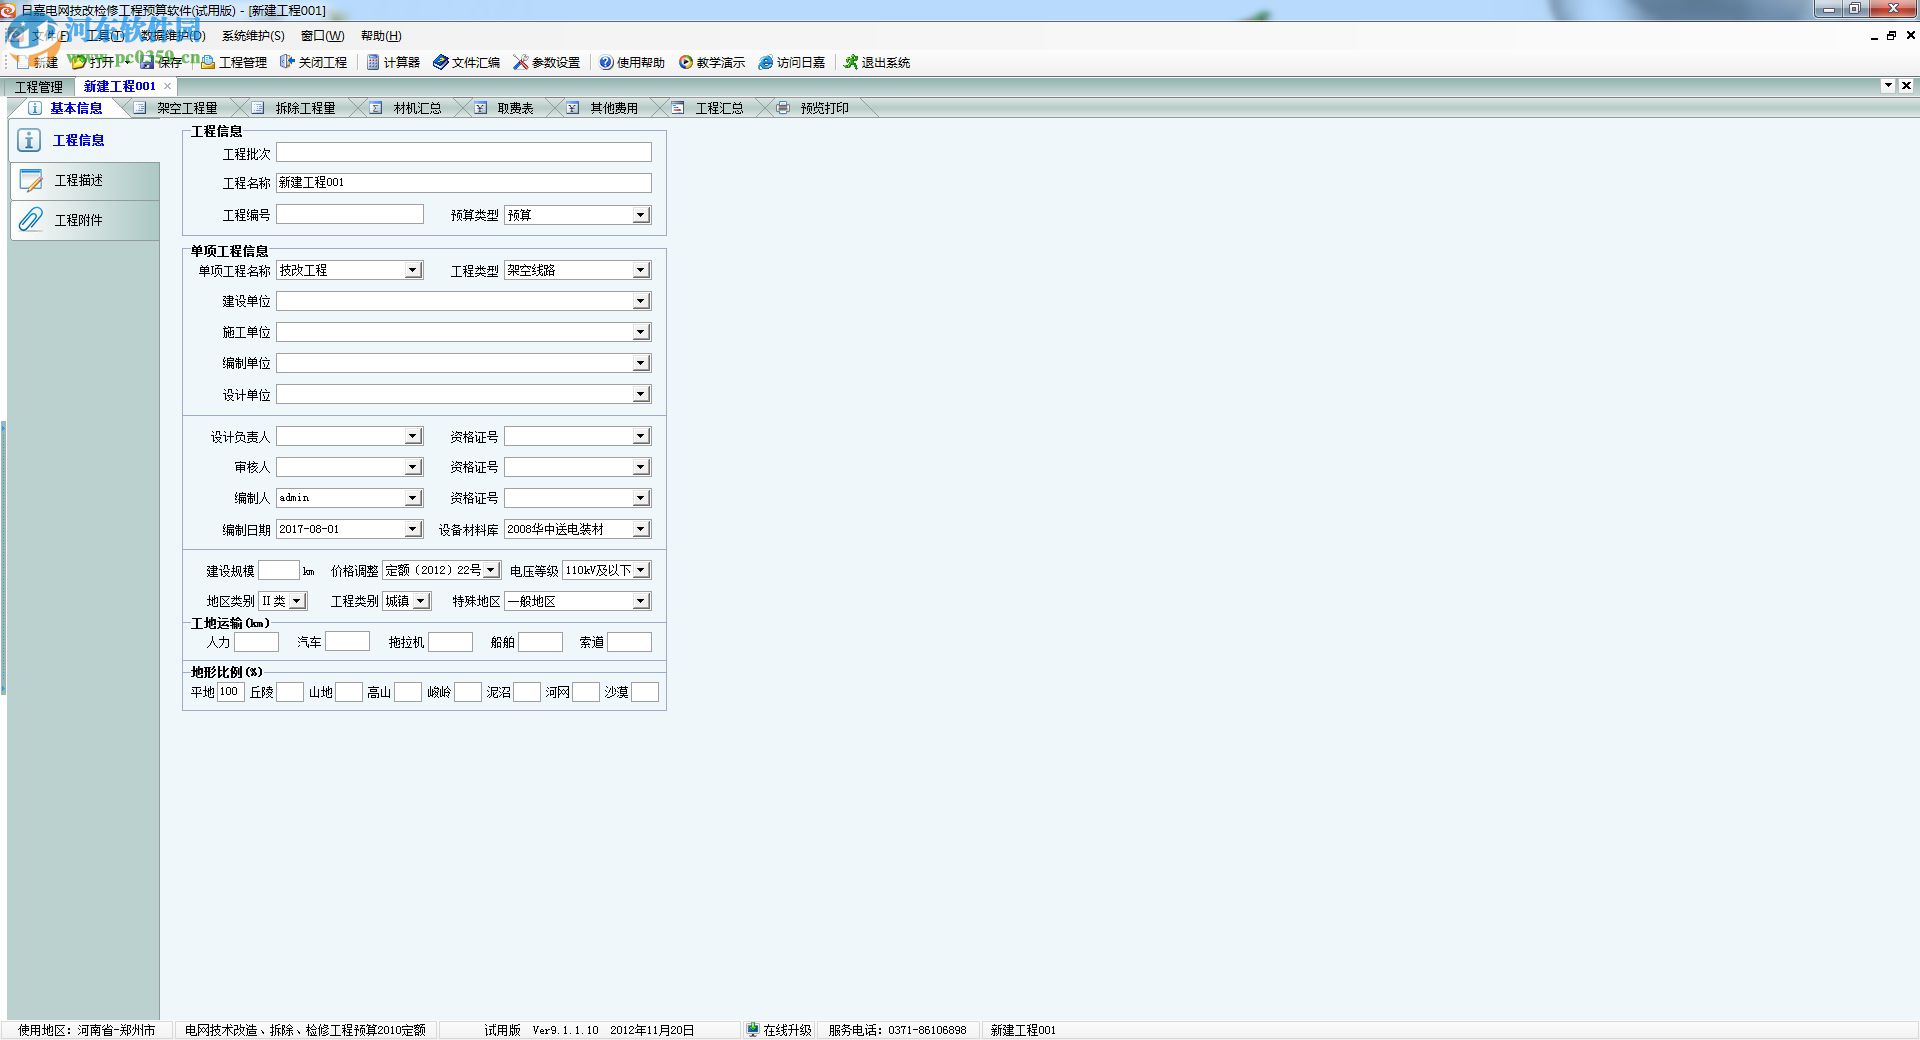1920x1040 pixels.
Task: Open 工程描述 in the left sidebar
Action: [84, 181]
